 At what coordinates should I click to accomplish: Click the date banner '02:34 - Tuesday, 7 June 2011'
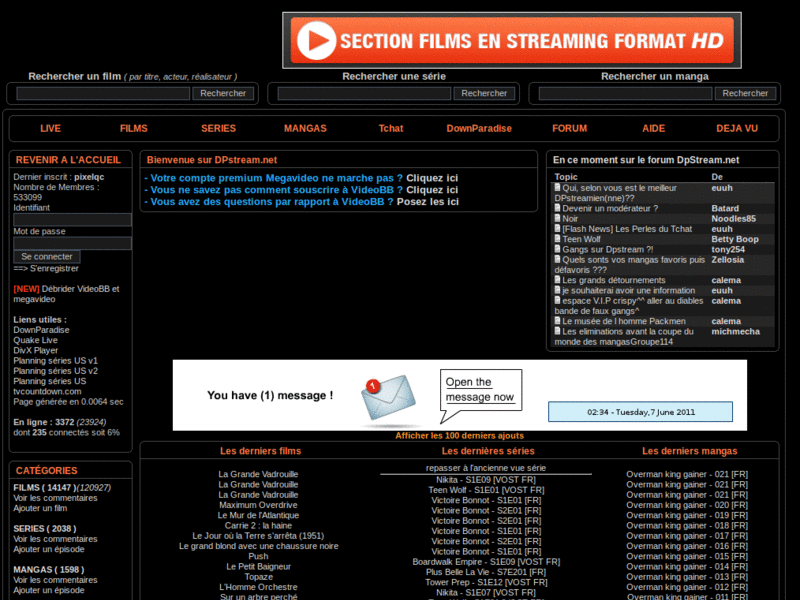pos(640,412)
